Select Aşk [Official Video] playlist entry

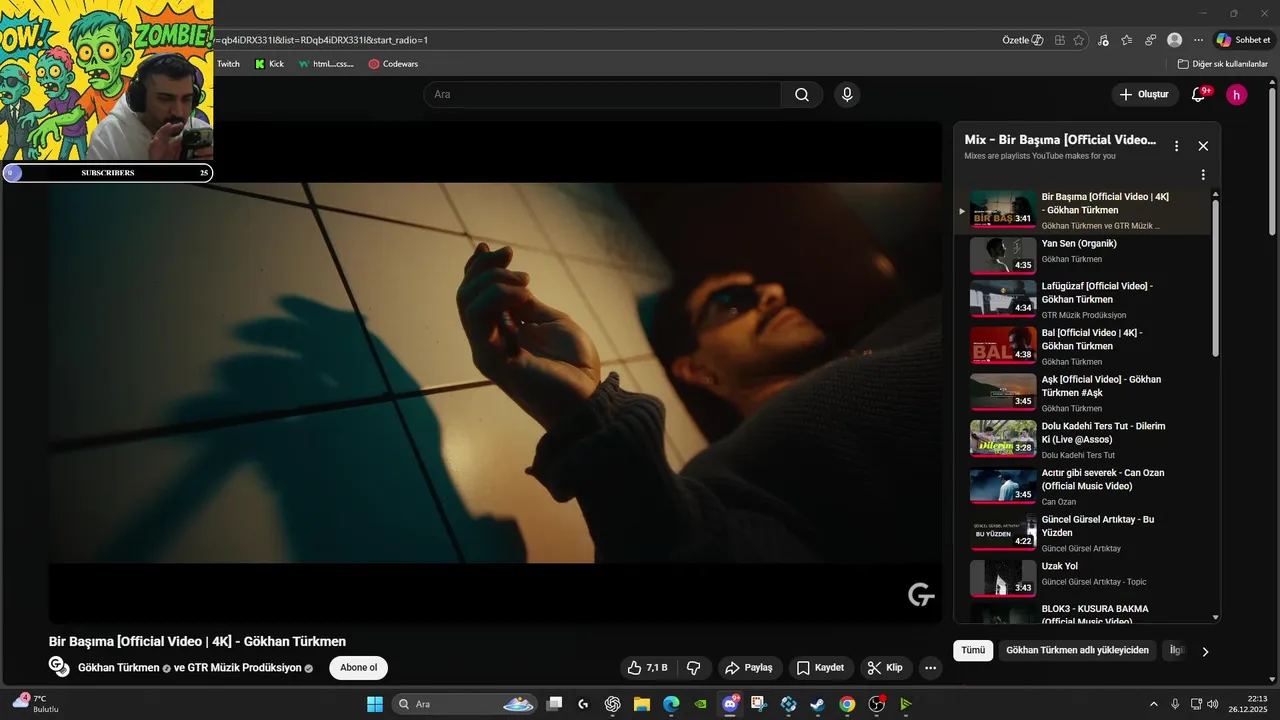coord(1085,392)
